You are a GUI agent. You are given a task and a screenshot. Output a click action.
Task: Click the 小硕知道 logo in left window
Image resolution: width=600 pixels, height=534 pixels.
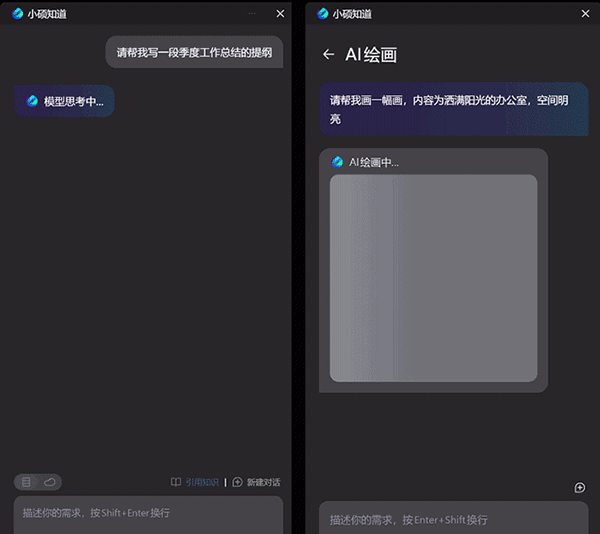coord(17,14)
